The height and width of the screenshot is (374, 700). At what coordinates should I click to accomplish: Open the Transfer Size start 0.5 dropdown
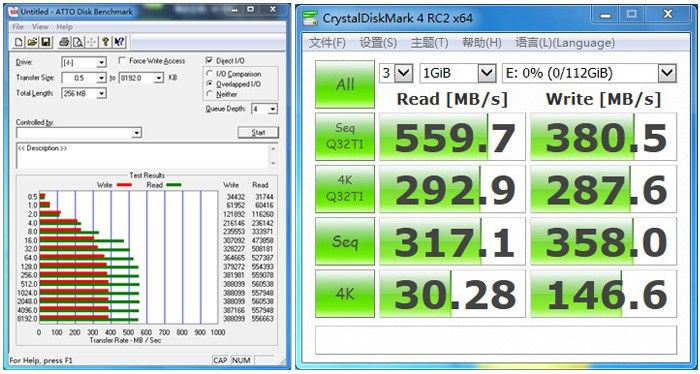(101, 78)
